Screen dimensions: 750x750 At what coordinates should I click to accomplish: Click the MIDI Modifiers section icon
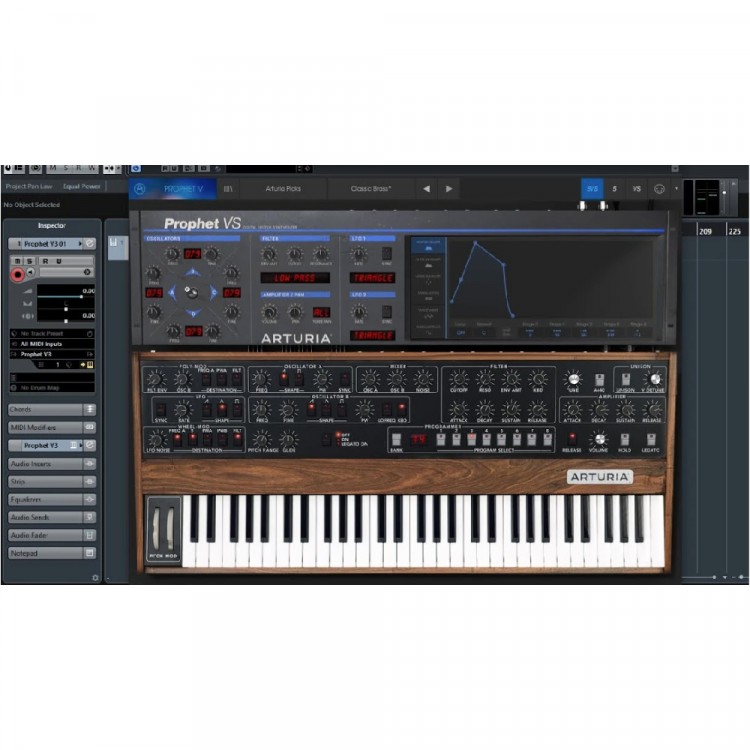click(x=89, y=427)
